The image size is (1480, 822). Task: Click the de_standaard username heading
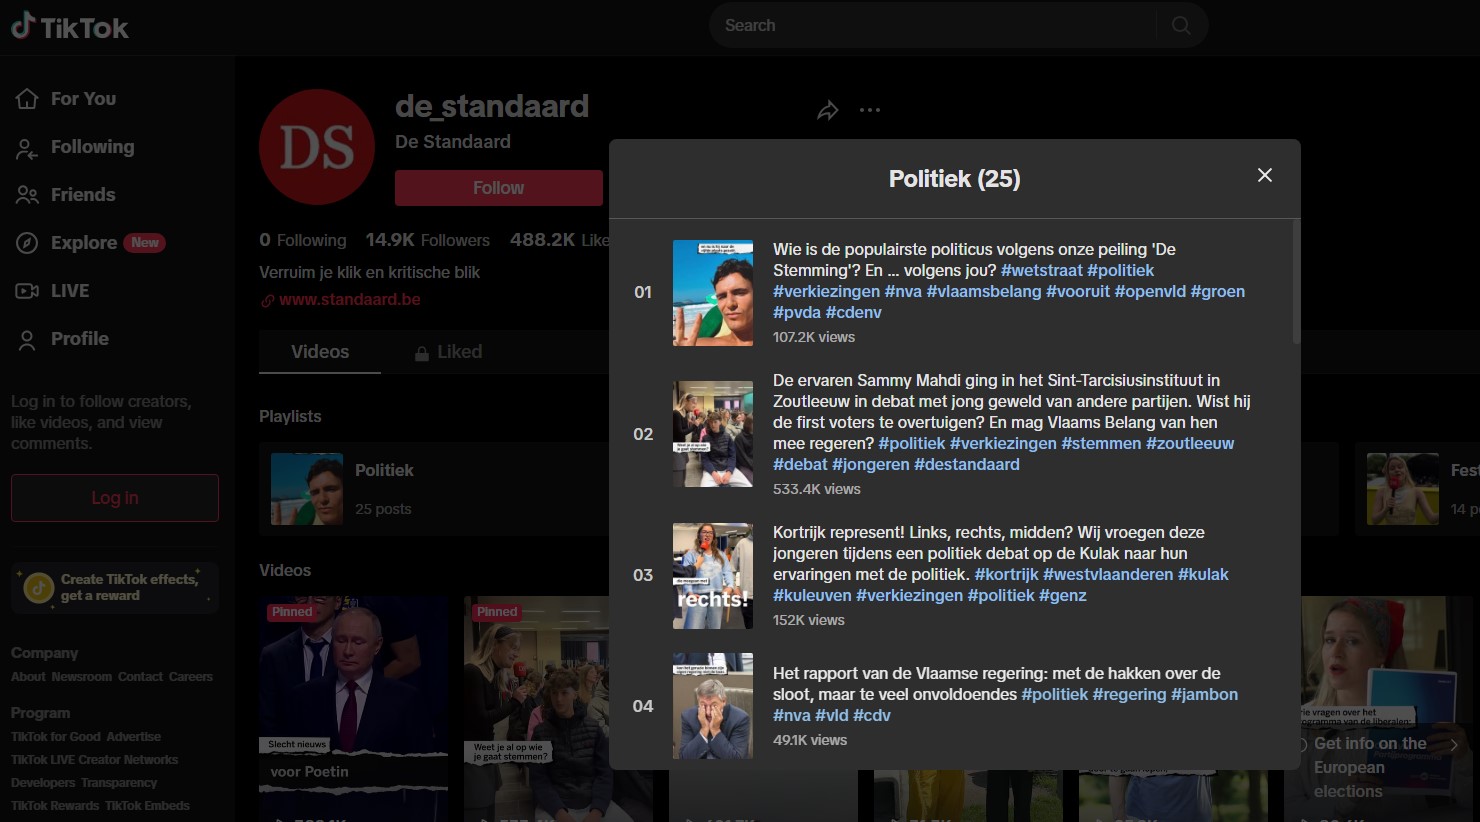click(492, 106)
